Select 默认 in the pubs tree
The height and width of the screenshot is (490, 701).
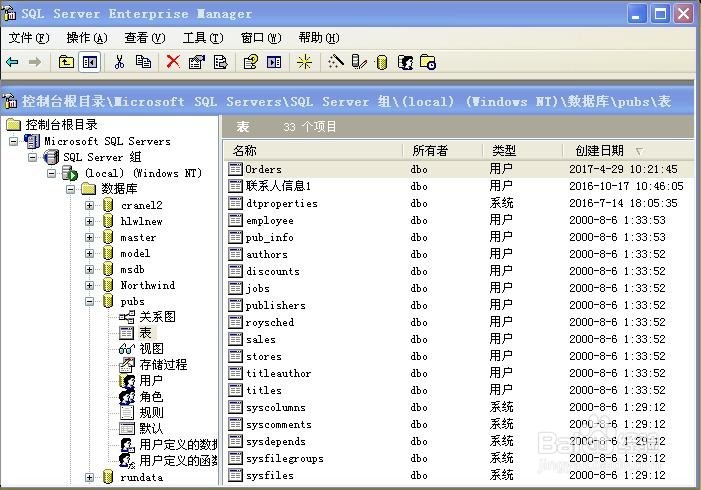click(x=151, y=428)
